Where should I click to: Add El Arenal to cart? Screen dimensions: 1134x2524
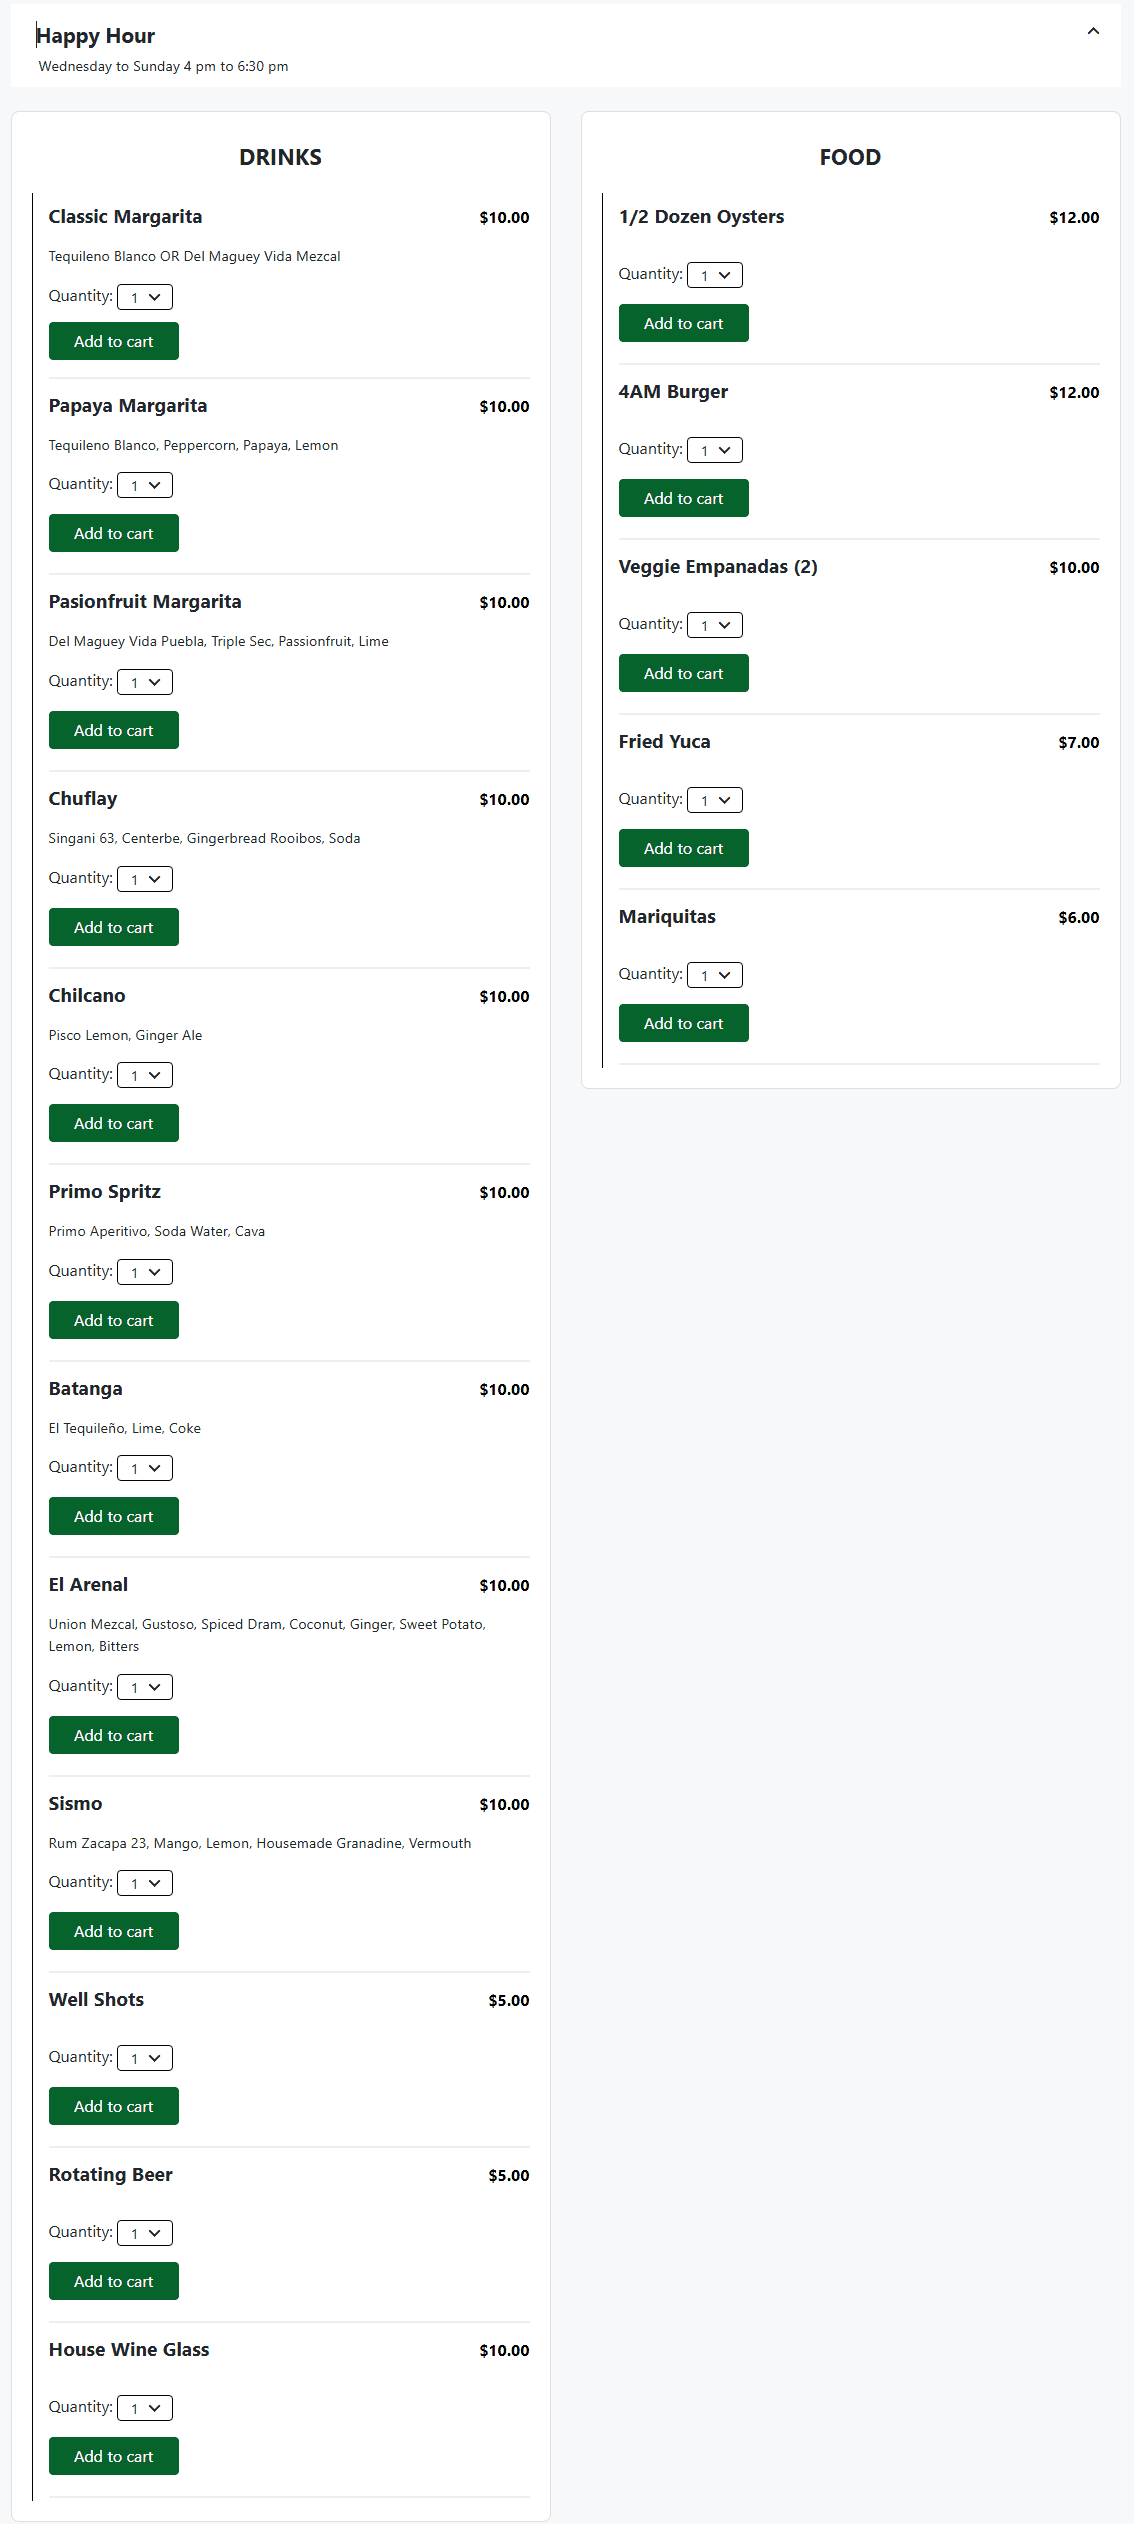pyautogui.click(x=114, y=1735)
